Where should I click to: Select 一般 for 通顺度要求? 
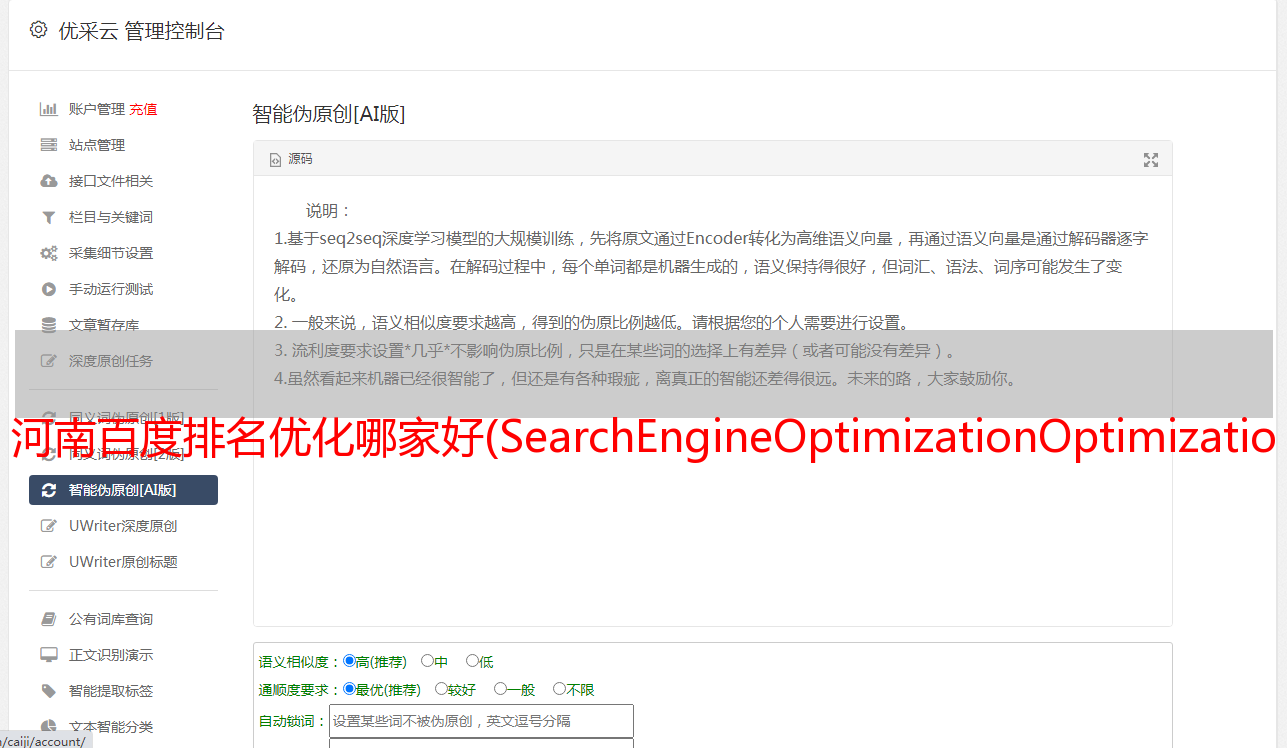500,689
